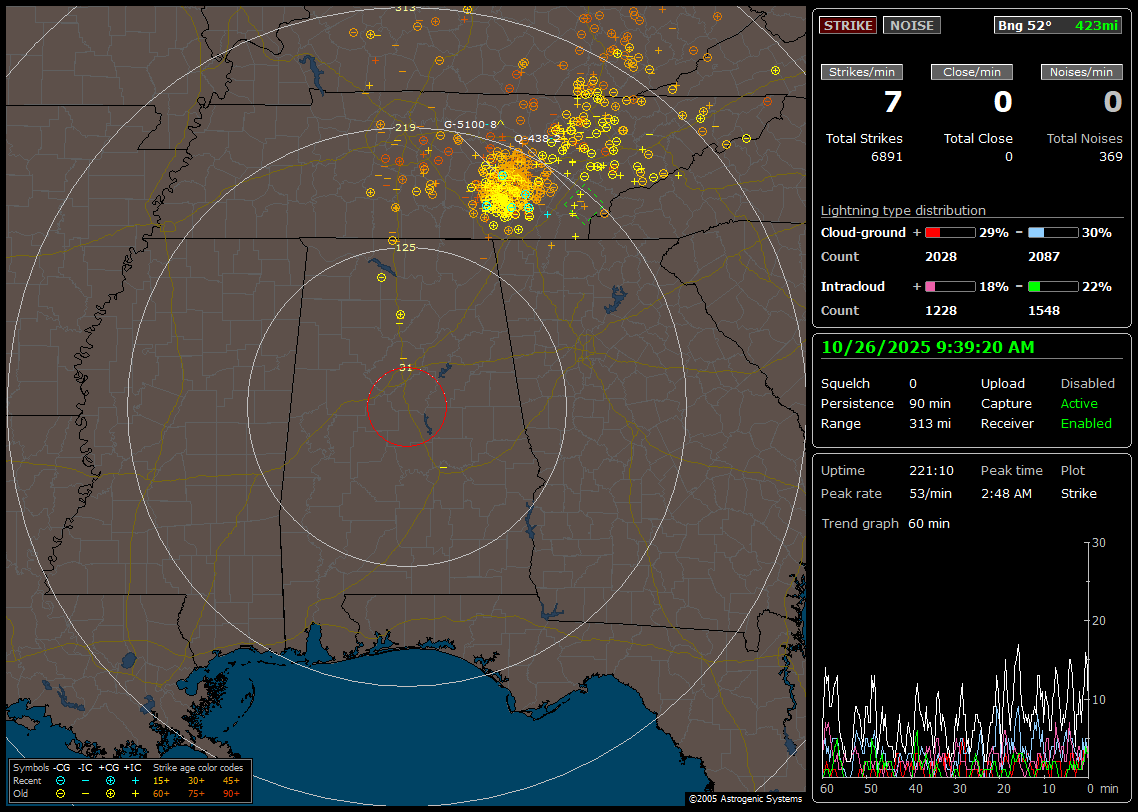
Task: Select the G-5100-8 storm cell label
Action: click(470, 124)
